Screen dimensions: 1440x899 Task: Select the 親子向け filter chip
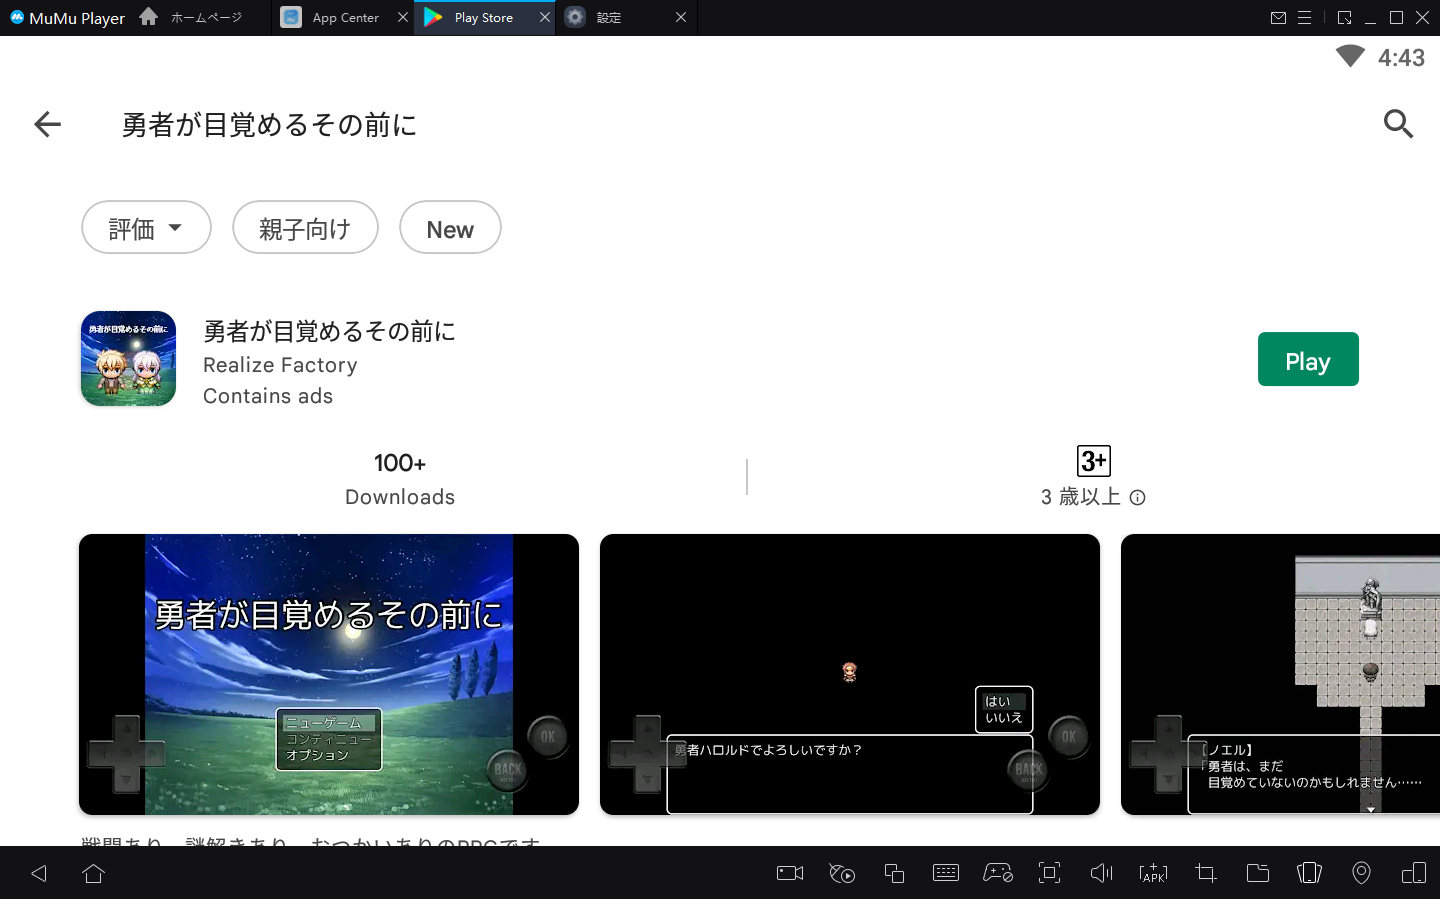point(305,227)
